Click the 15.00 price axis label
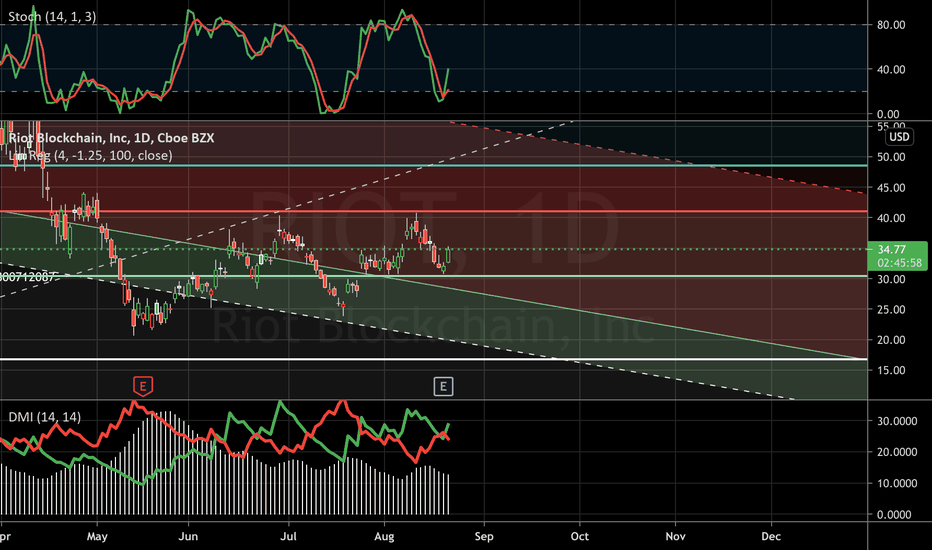932x550 pixels. coord(891,370)
